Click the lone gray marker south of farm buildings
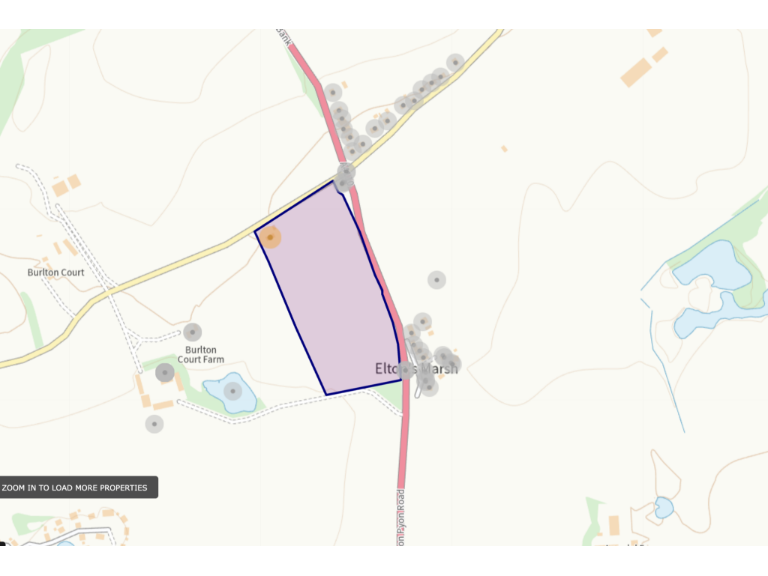768x576 pixels. tap(154, 424)
